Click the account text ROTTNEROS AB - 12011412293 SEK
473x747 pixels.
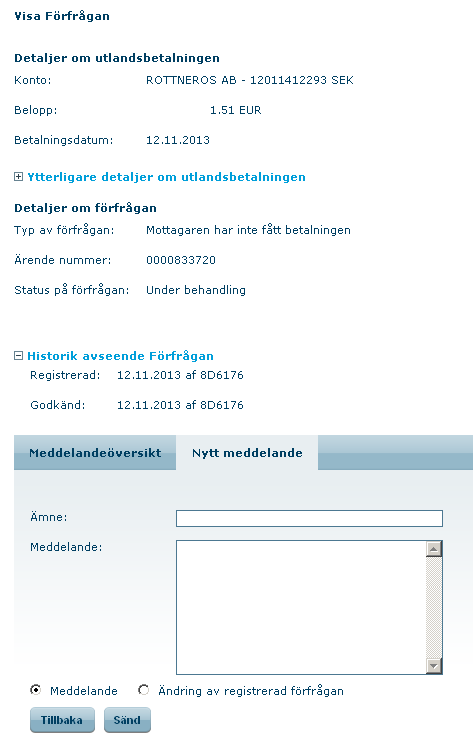click(x=250, y=80)
